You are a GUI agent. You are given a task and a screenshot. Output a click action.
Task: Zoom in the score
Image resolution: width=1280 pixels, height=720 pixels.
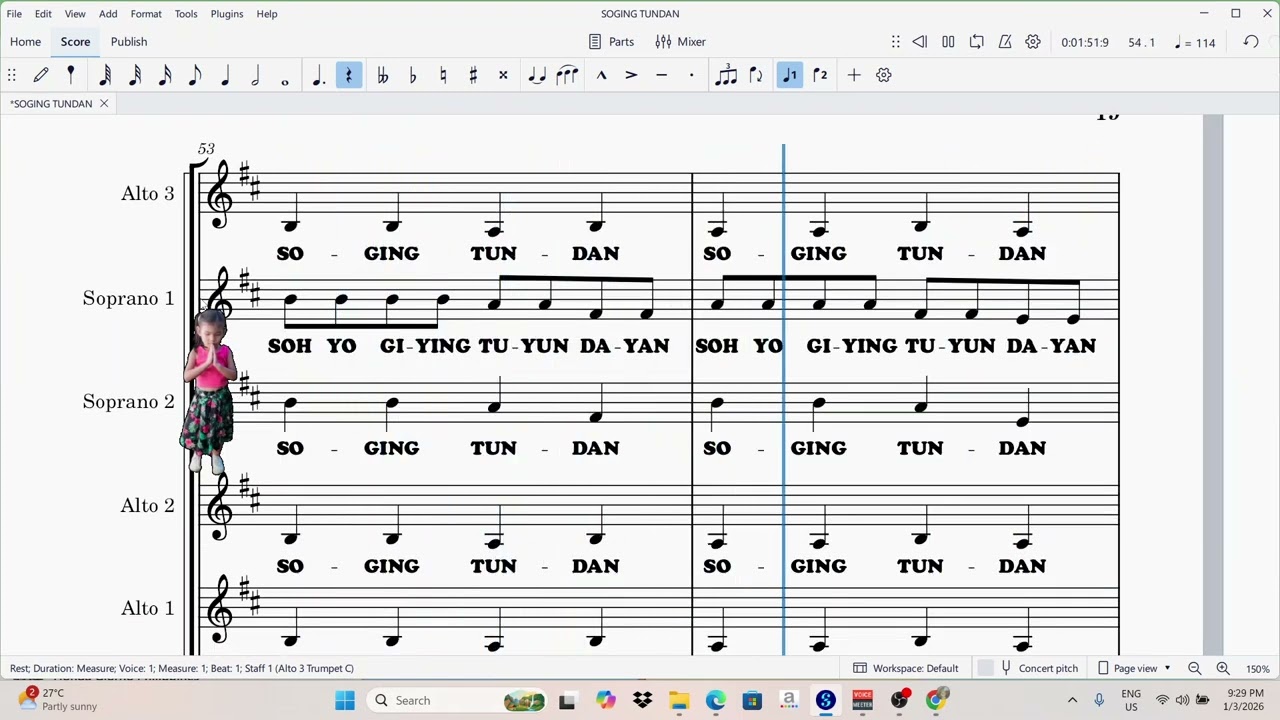tap(1223, 668)
